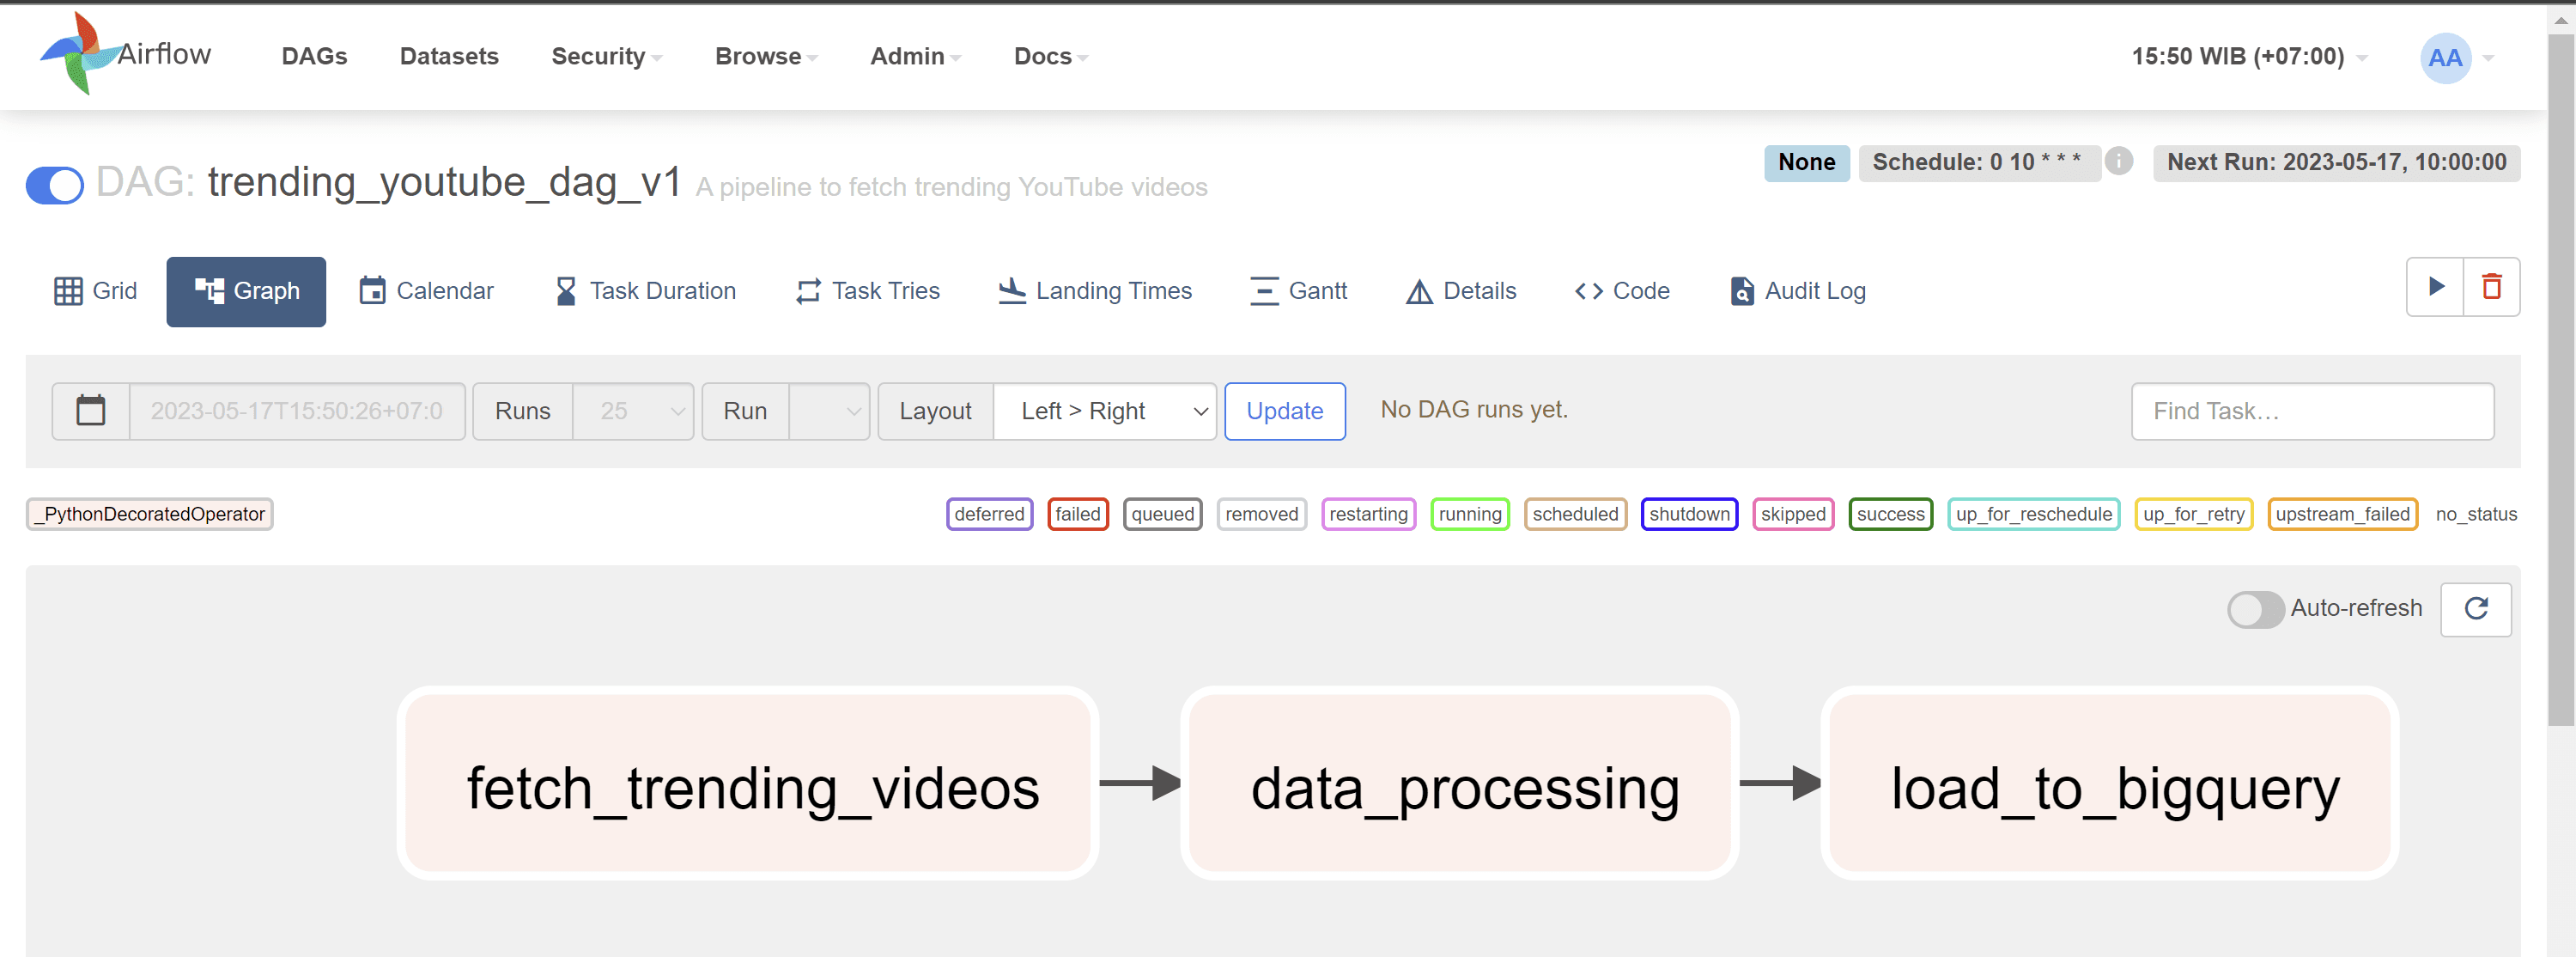The width and height of the screenshot is (2576, 957).
Task: Pause the DAG with the toggle switch
Action: [55, 185]
